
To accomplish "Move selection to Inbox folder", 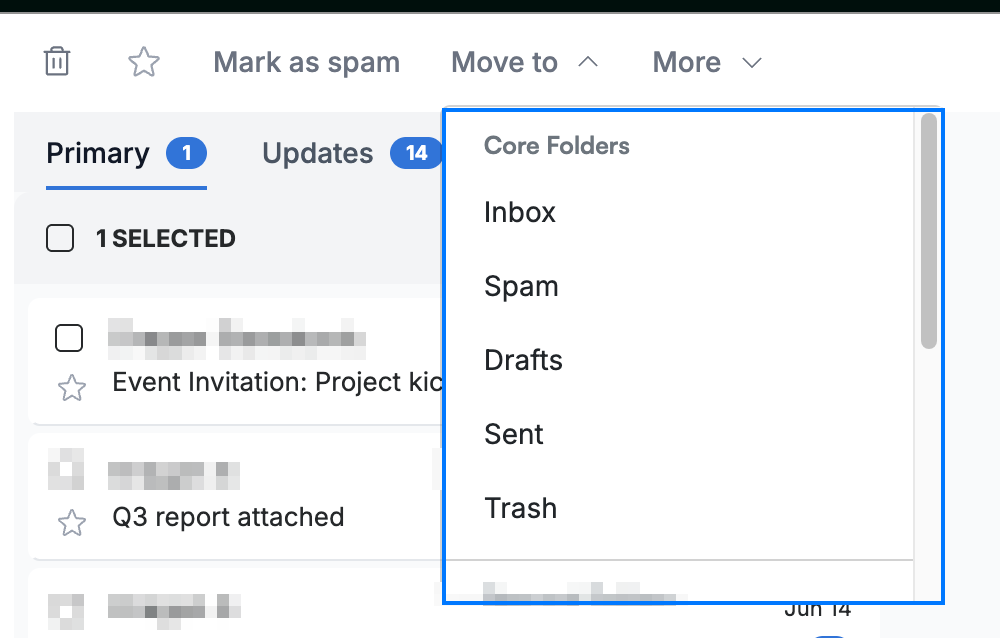I will click(x=679, y=212).
